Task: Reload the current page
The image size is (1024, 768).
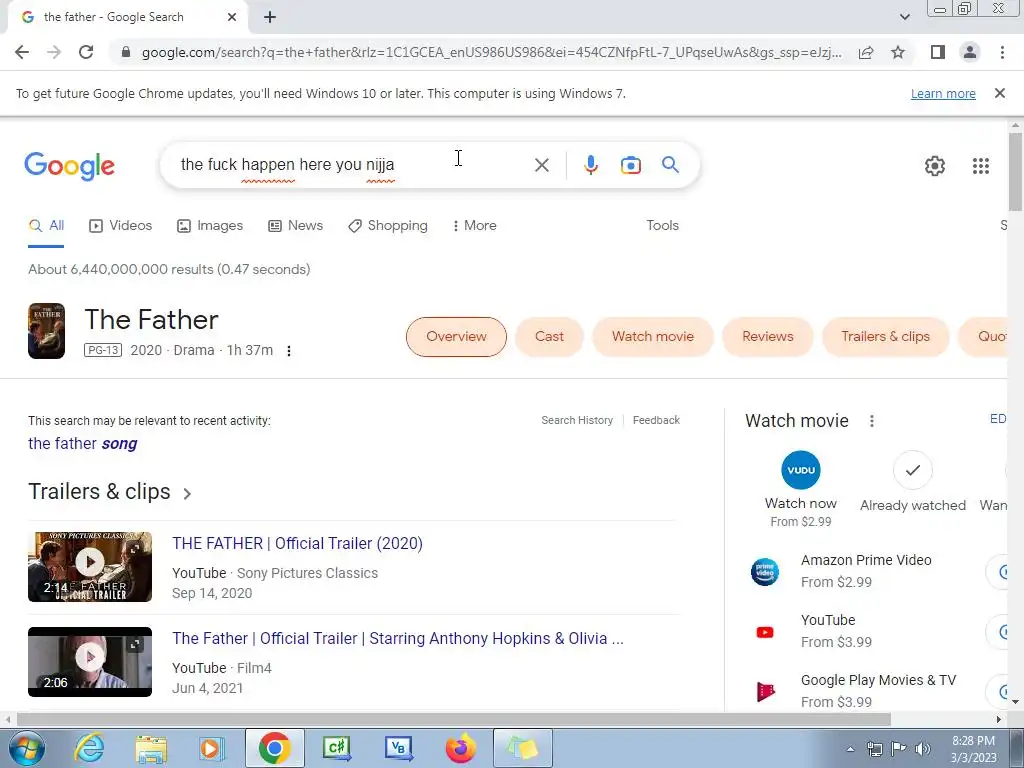Action: [x=86, y=52]
